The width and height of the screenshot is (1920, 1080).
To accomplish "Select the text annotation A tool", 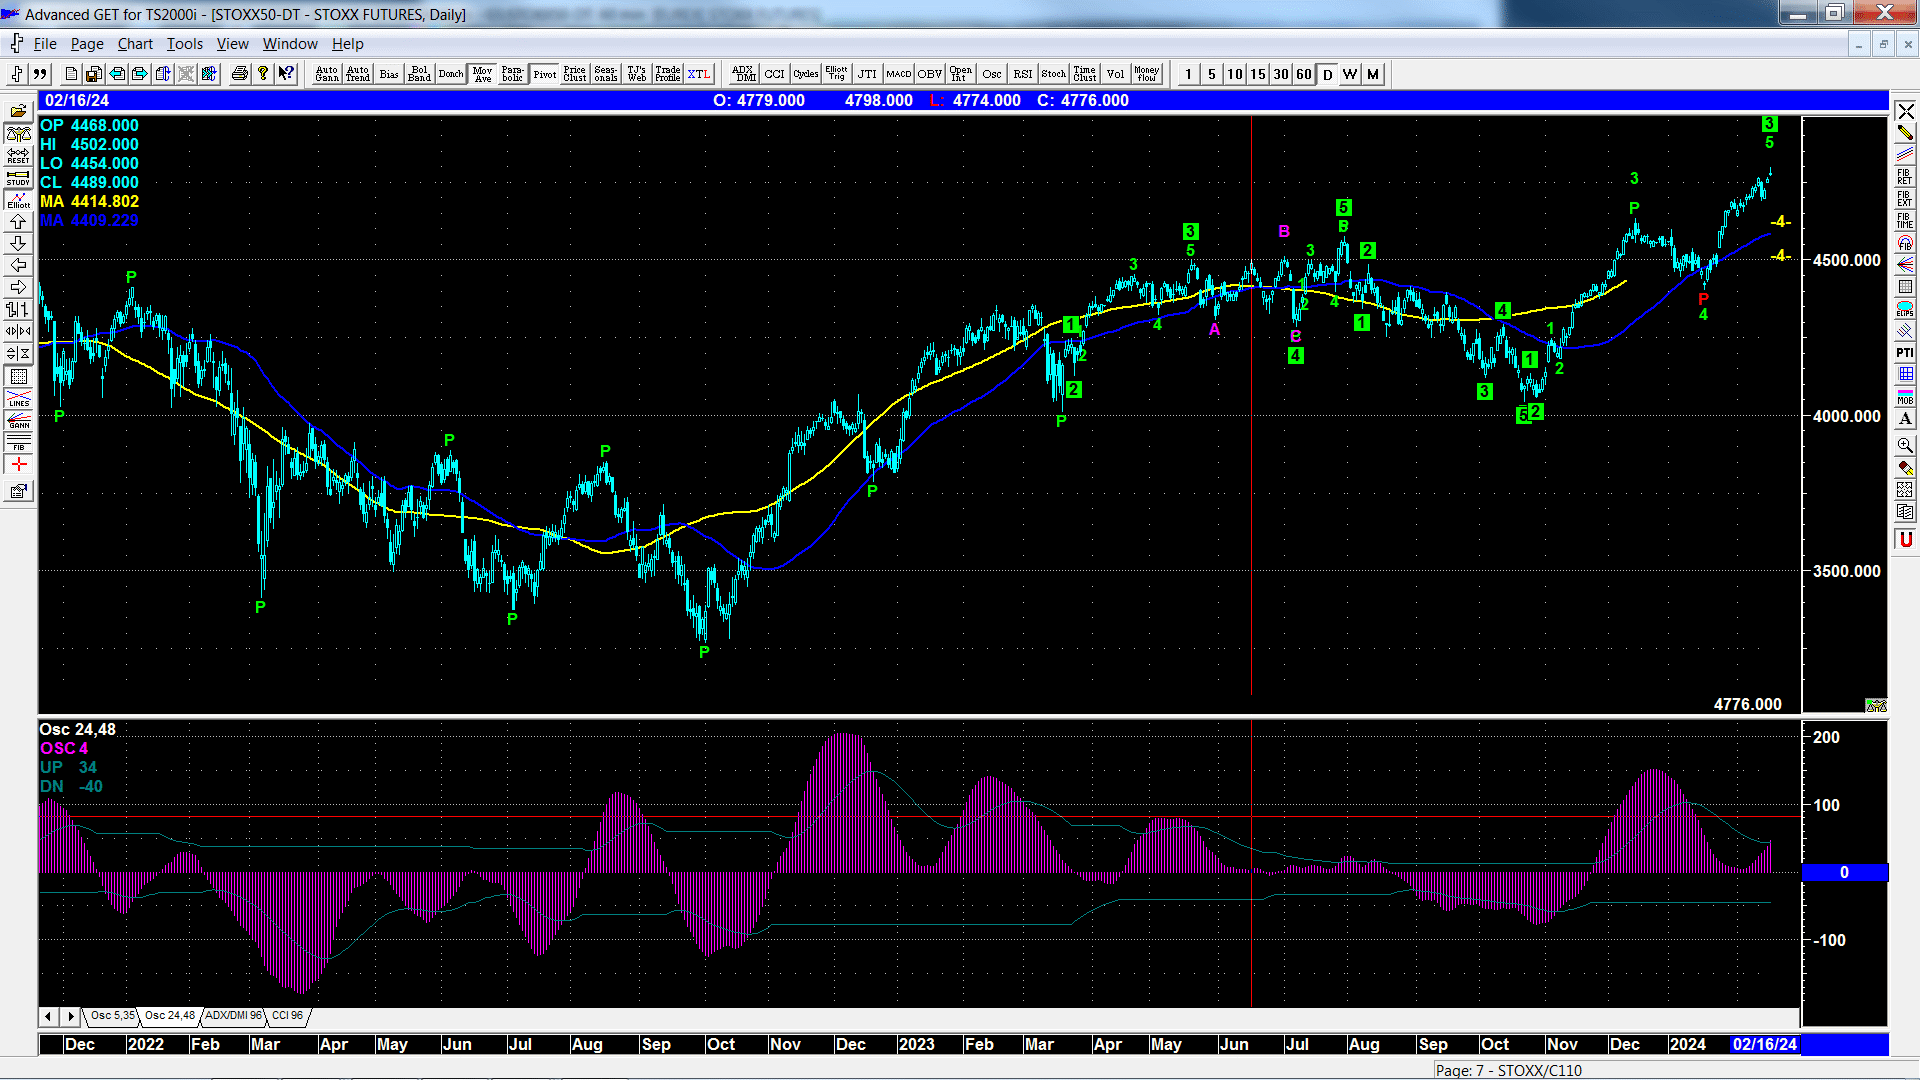I will click(x=1905, y=418).
